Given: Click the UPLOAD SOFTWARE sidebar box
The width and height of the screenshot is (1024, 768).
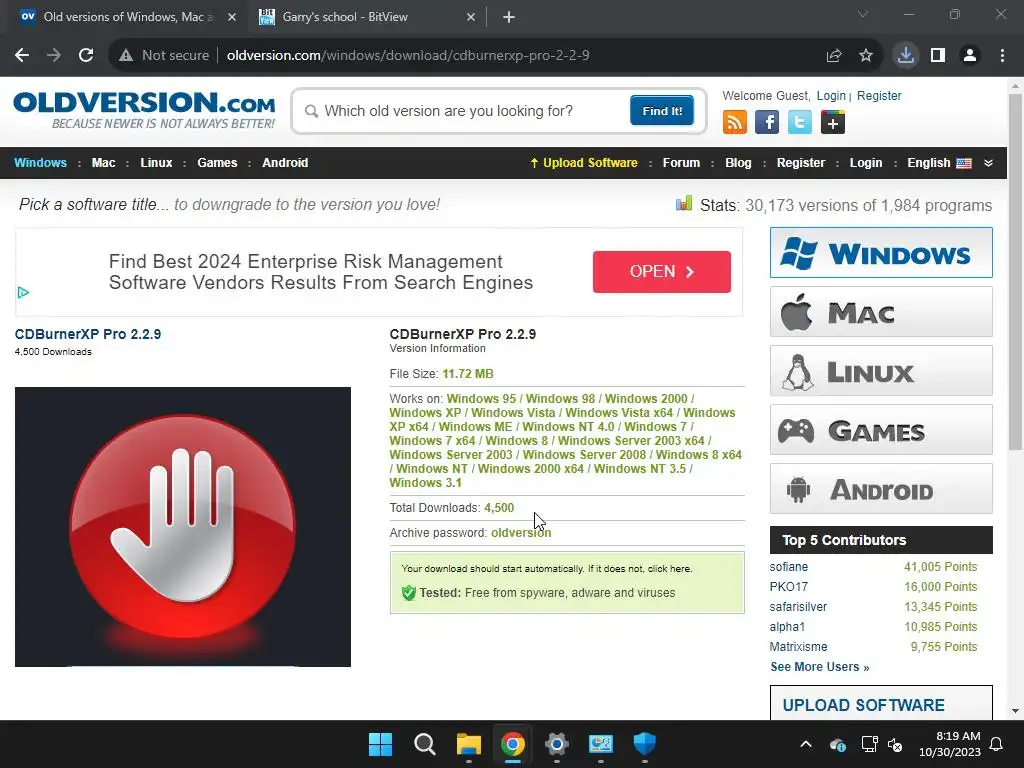Looking at the screenshot, I should 881,703.
